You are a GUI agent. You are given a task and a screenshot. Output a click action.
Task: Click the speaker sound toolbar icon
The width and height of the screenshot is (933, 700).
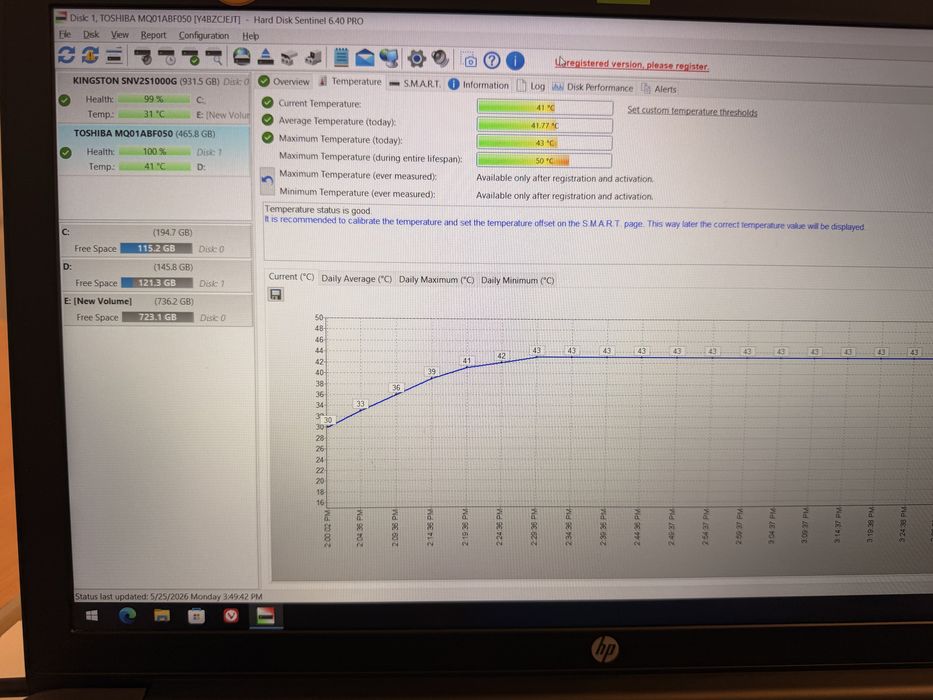click(x=440, y=58)
